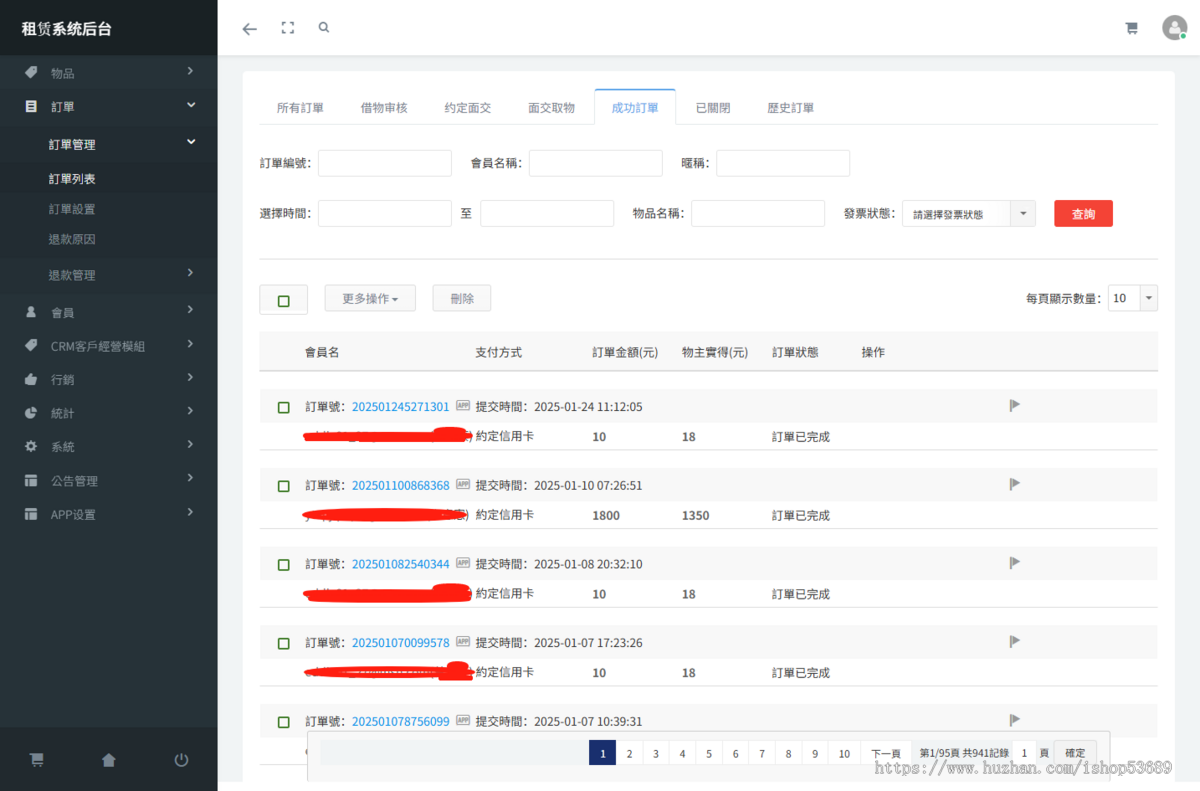This screenshot has width=1200, height=791.
Task: Flag order 202501070099578
Action: (x=1014, y=642)
